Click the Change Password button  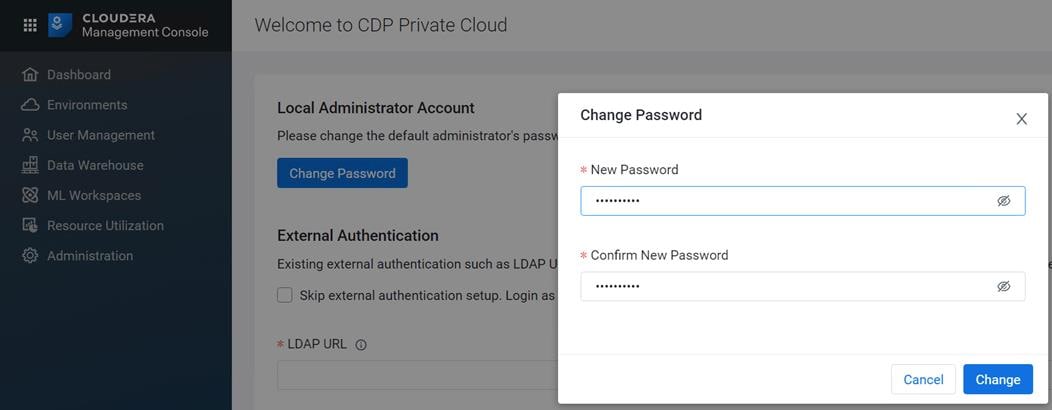point(342,173)
